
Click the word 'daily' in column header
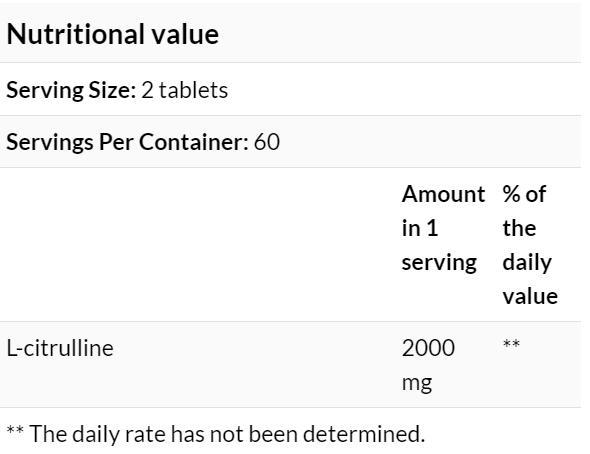tap(527, 263)
